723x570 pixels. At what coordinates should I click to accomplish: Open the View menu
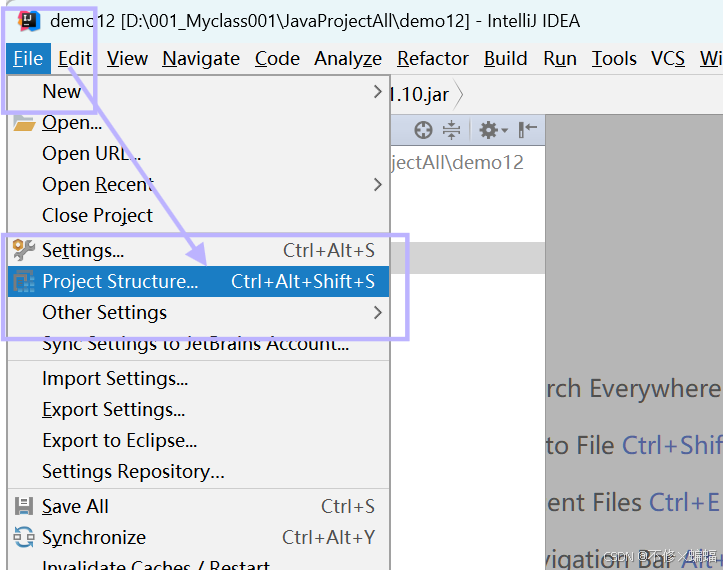[127, 59]
